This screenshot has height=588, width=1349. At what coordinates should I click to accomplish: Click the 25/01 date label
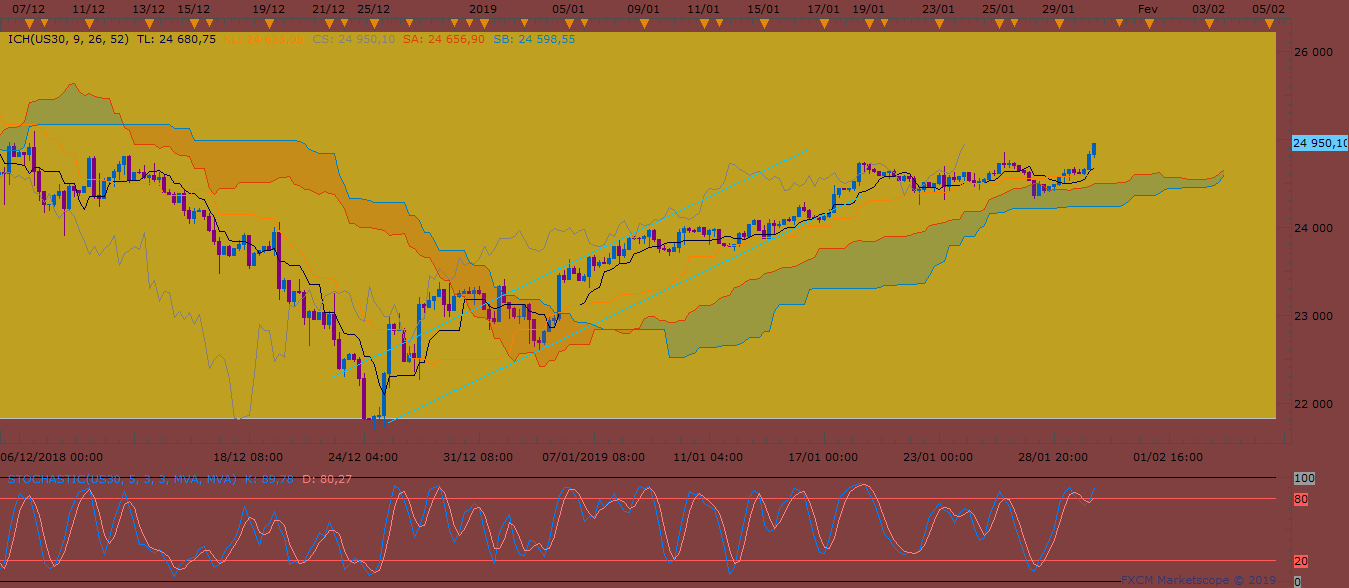998,8
